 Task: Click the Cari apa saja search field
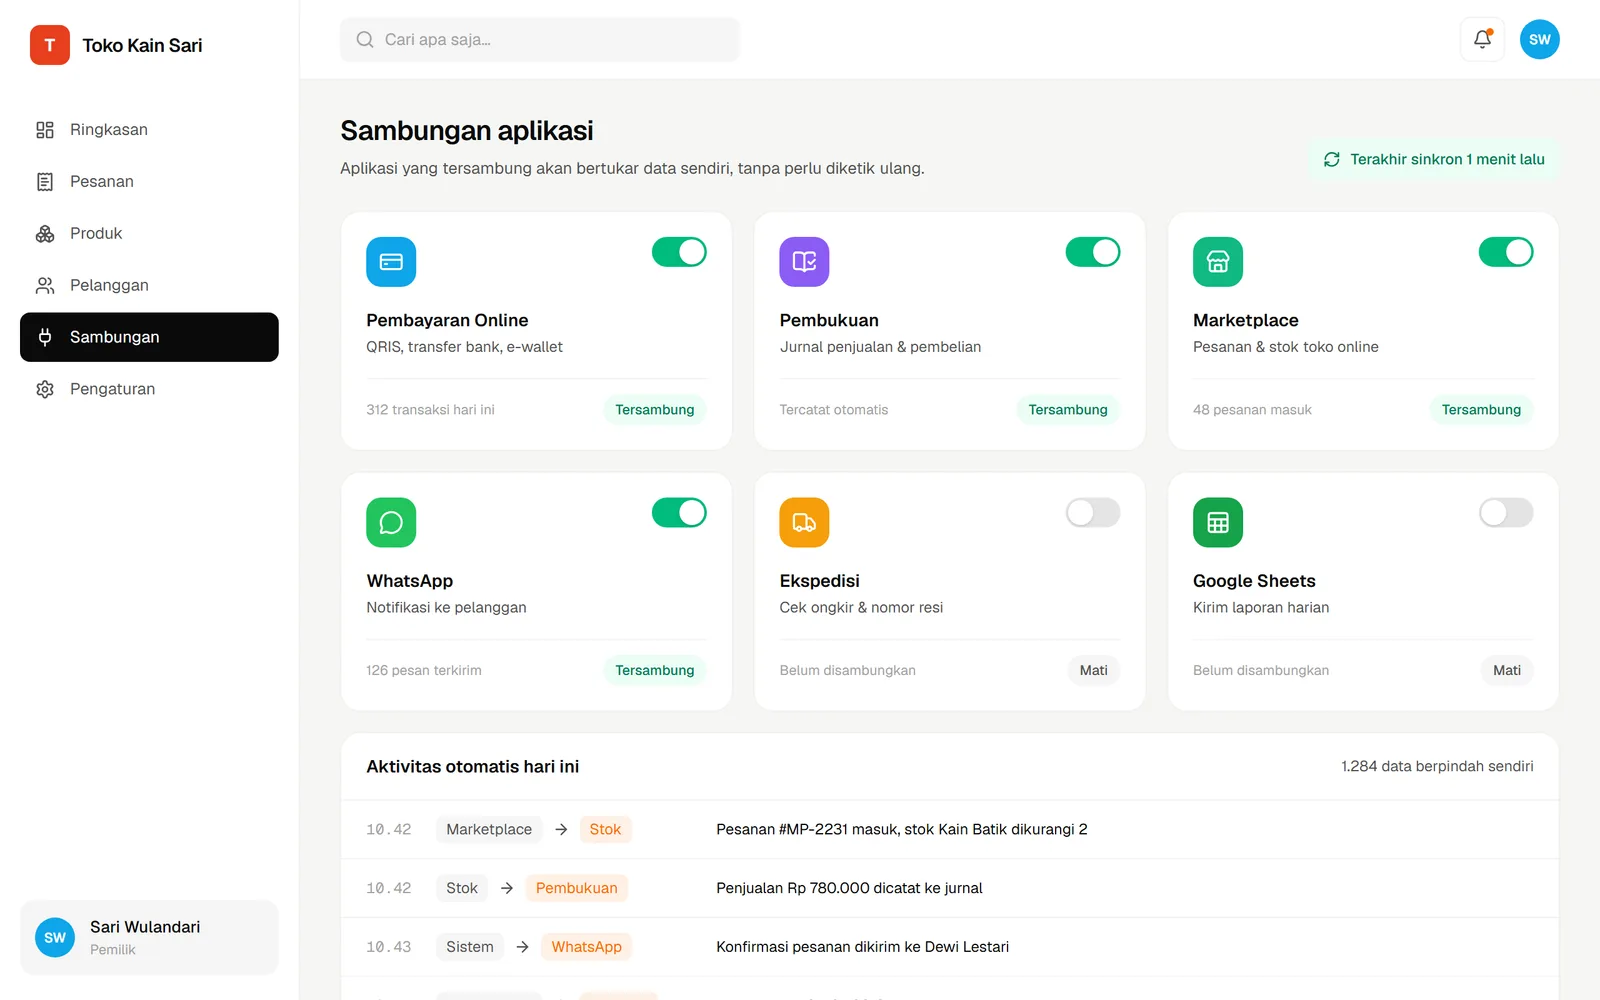pyautogui.click(x=540, y=40)
